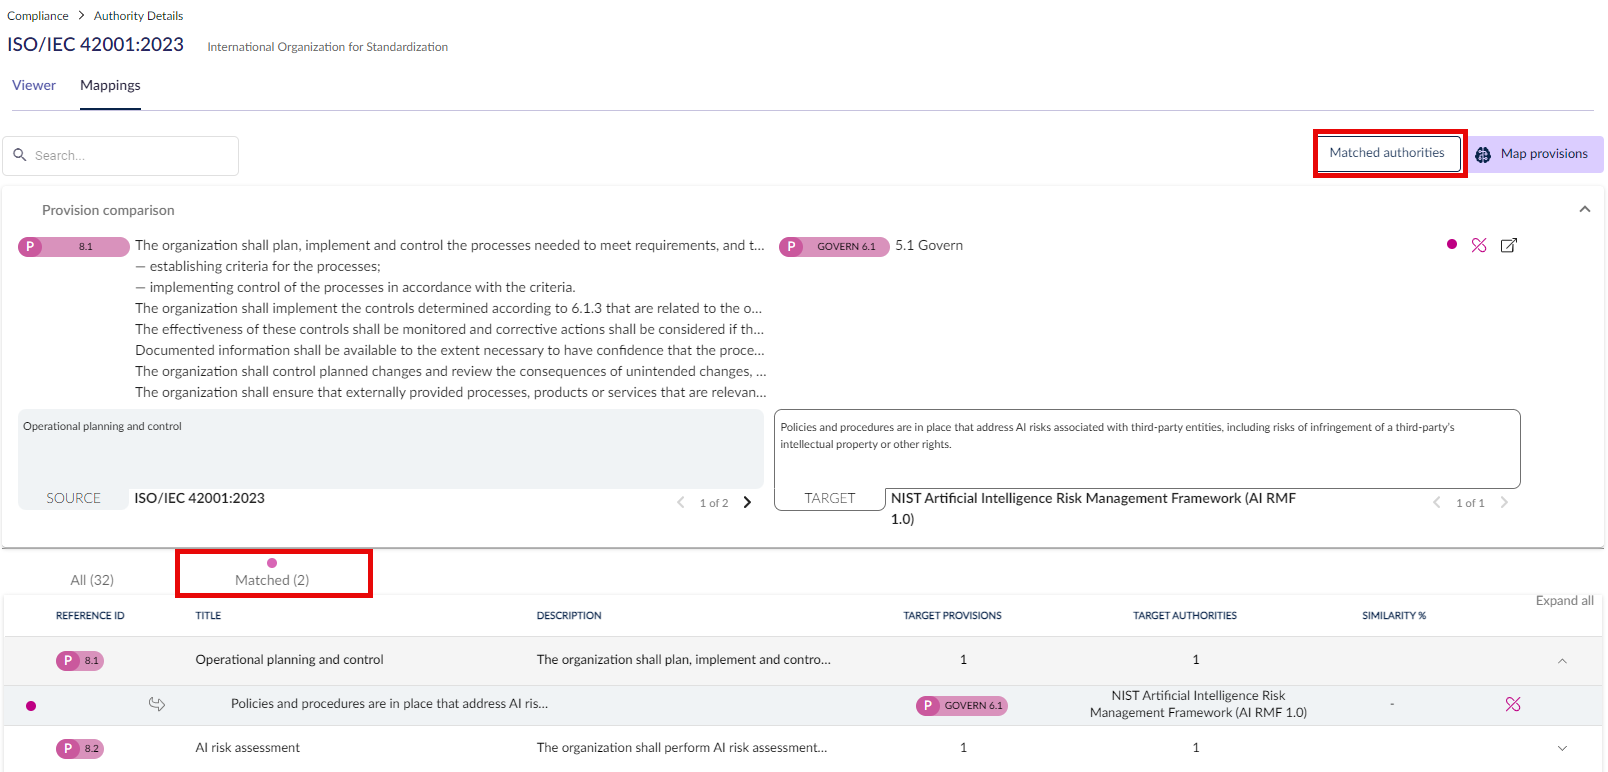Click the Map provisions brain icon

[x=1483, y=154]
